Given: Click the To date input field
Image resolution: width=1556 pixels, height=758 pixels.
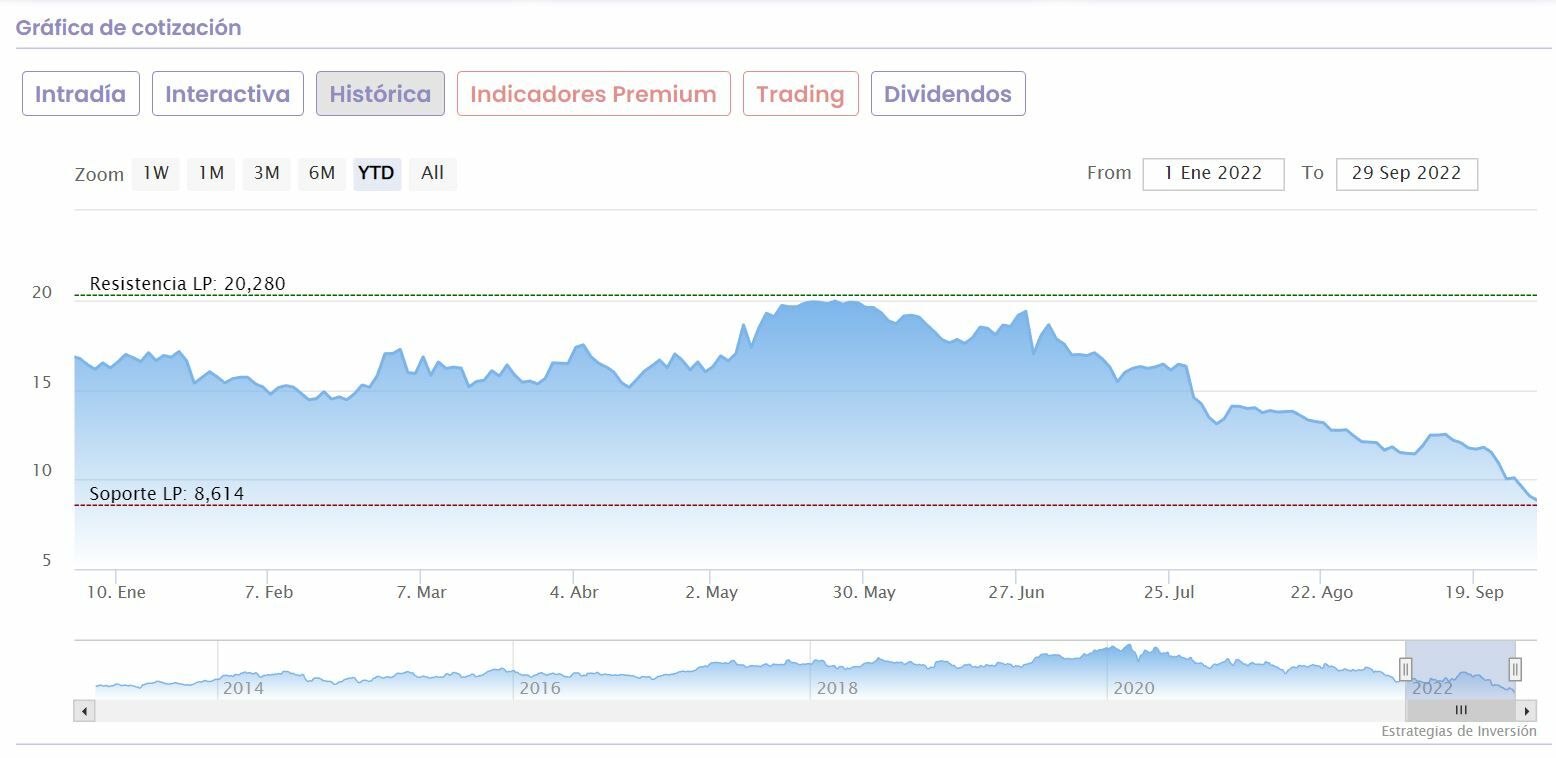Looking at the screenshot, I should [x=1406, y=173].
